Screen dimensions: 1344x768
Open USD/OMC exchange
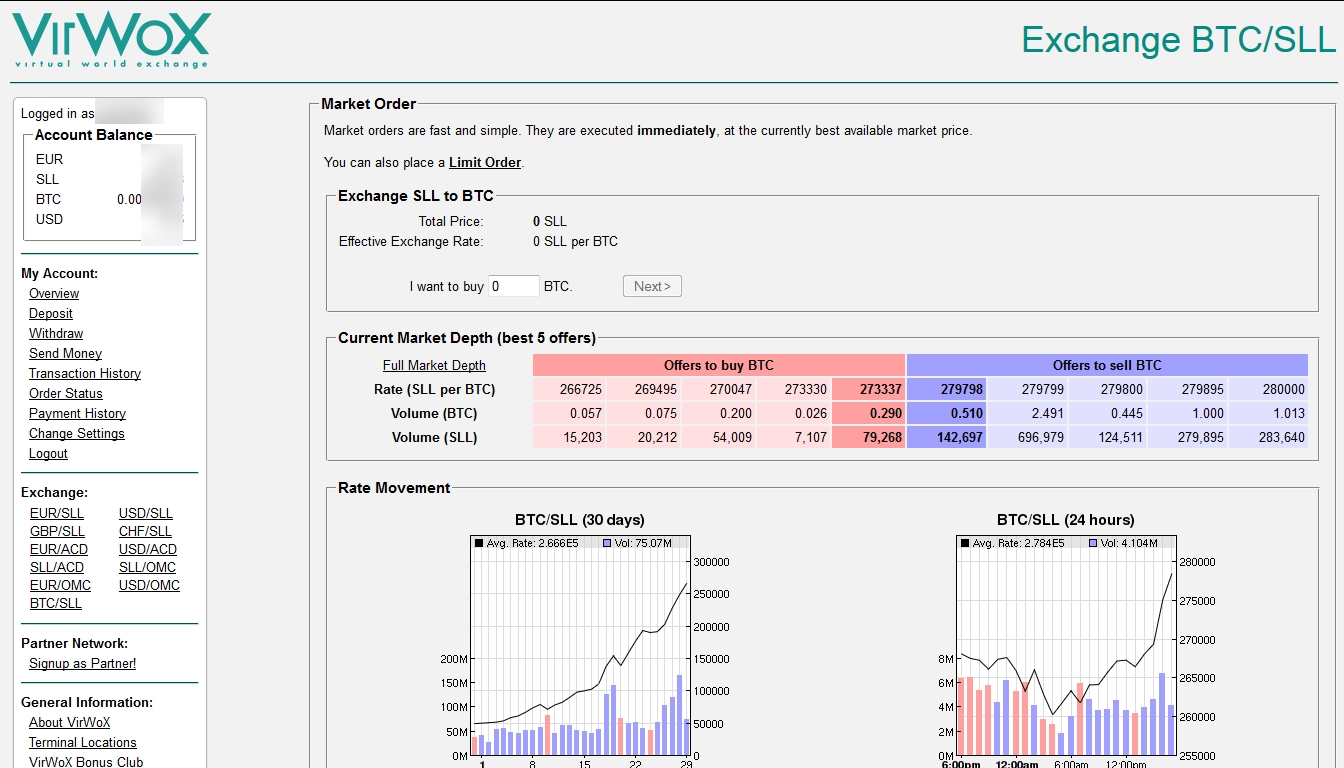click(x=149, y=586)
